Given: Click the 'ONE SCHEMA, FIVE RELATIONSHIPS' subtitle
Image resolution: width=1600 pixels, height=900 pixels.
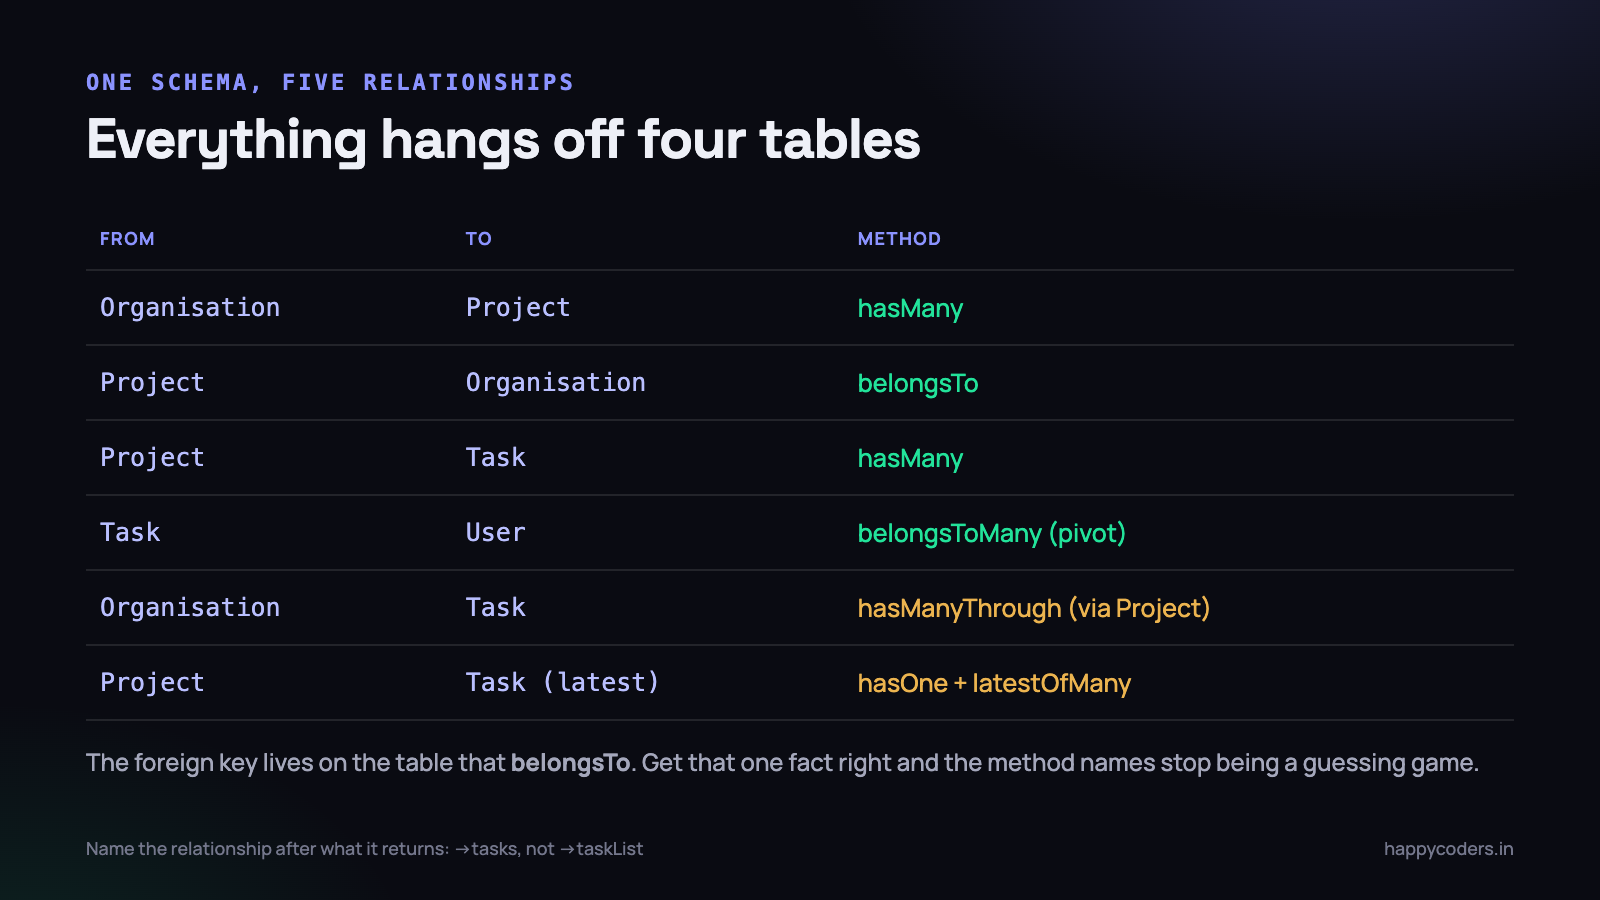Looking at the screenshot, I should [330, 82].
